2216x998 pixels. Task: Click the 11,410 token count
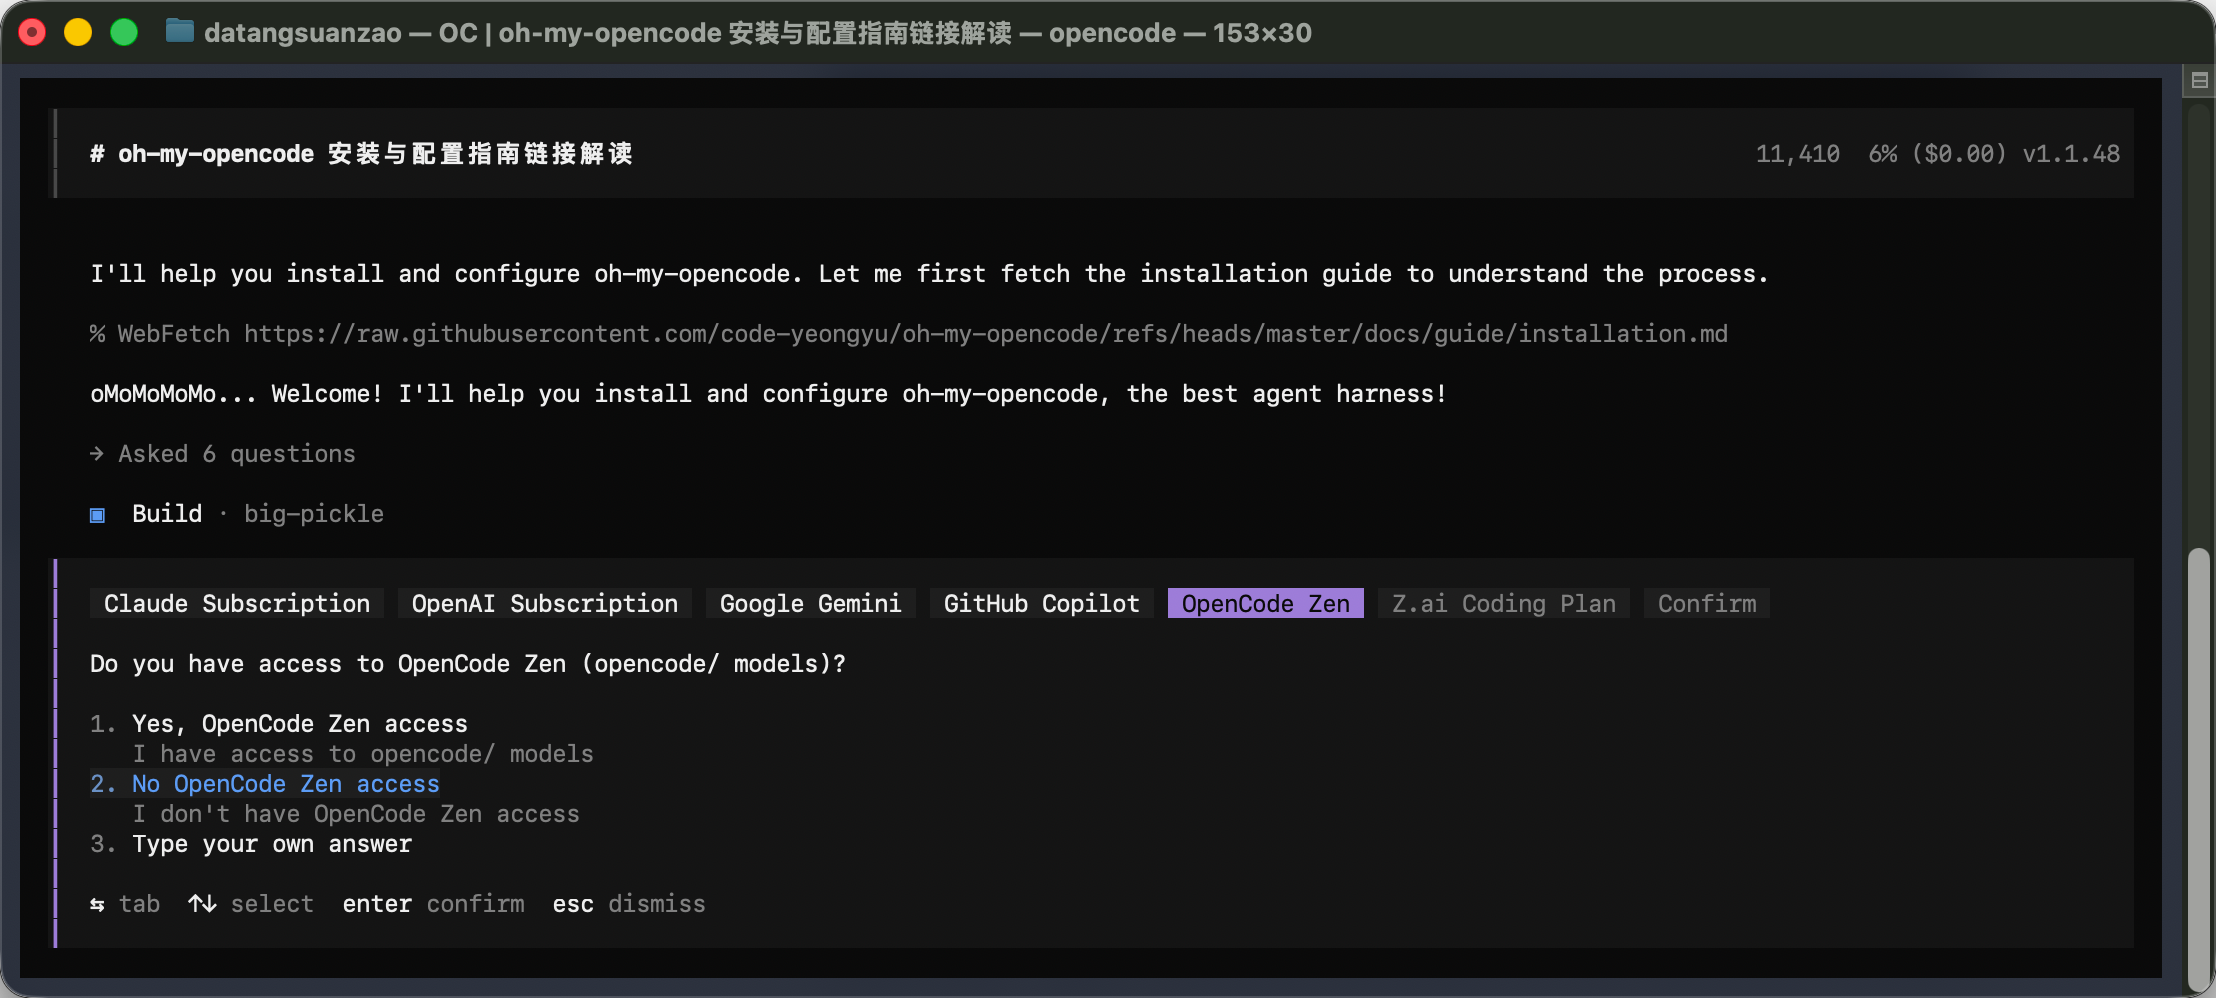[x=1798, y=153]
